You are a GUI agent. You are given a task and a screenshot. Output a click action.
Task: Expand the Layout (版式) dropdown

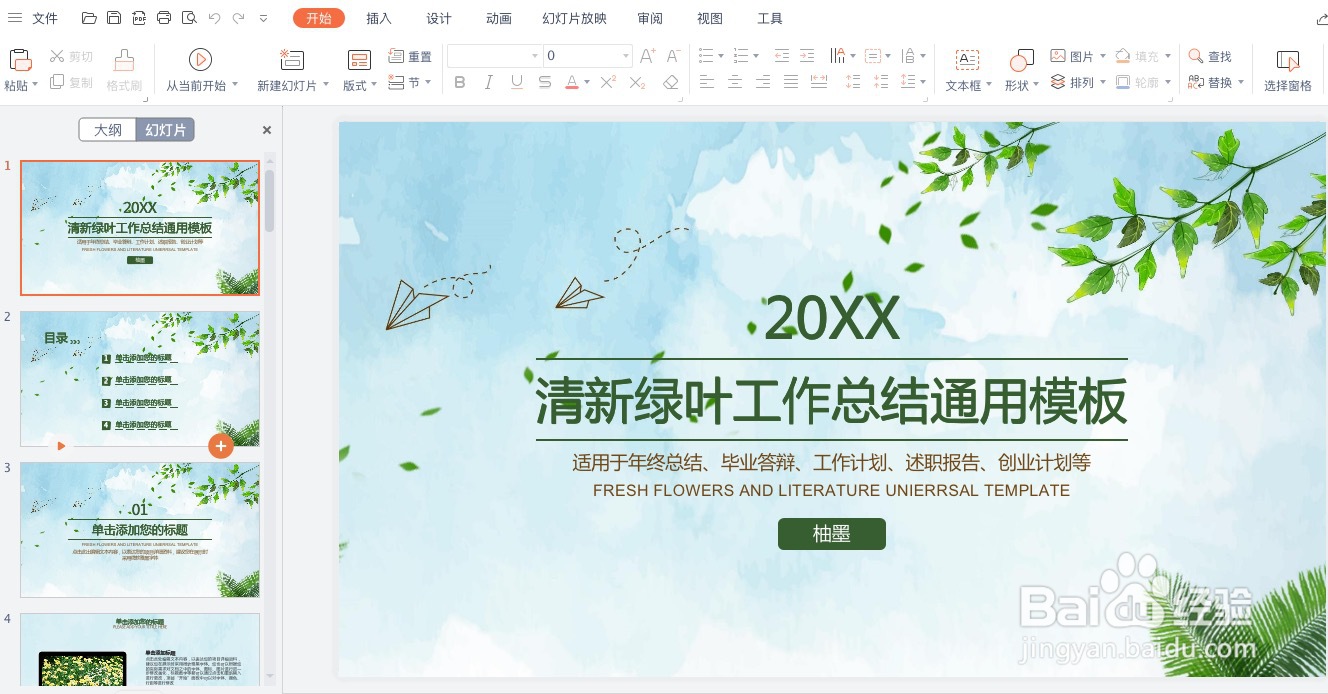tap(374, 85)
